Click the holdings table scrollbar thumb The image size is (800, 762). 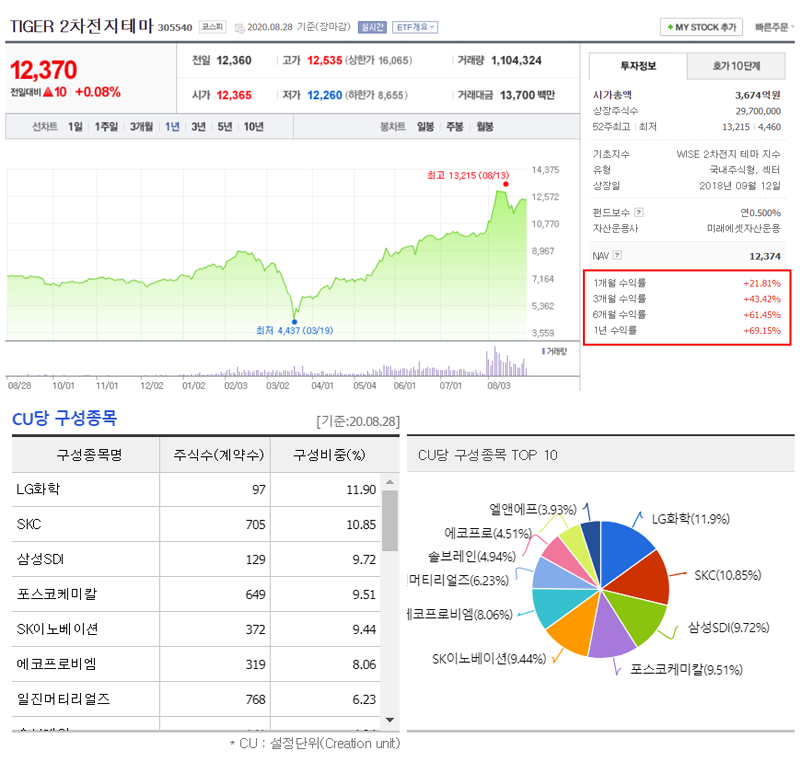point(390,520)
